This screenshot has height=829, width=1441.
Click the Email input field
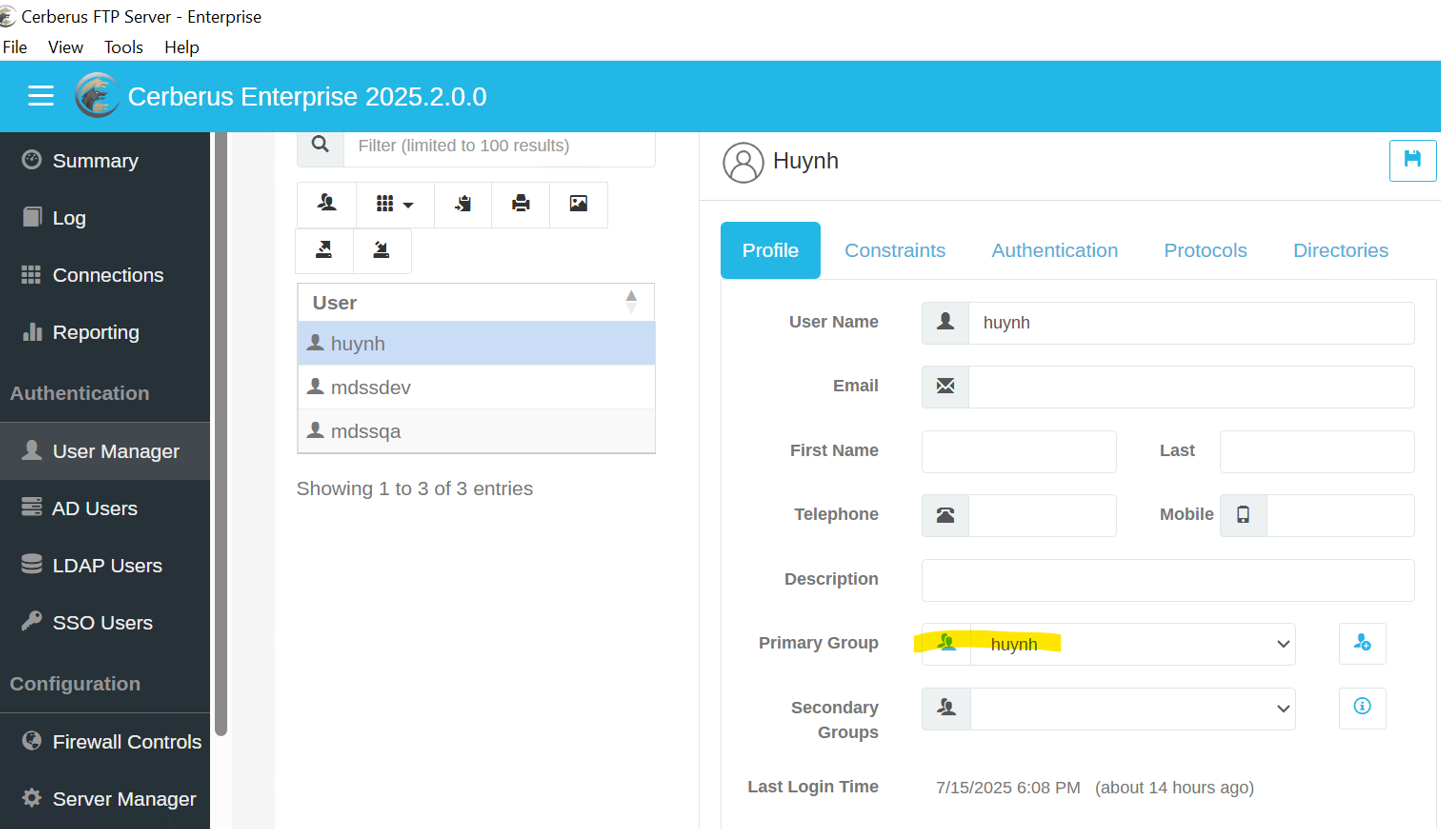tap(1191, 387)
